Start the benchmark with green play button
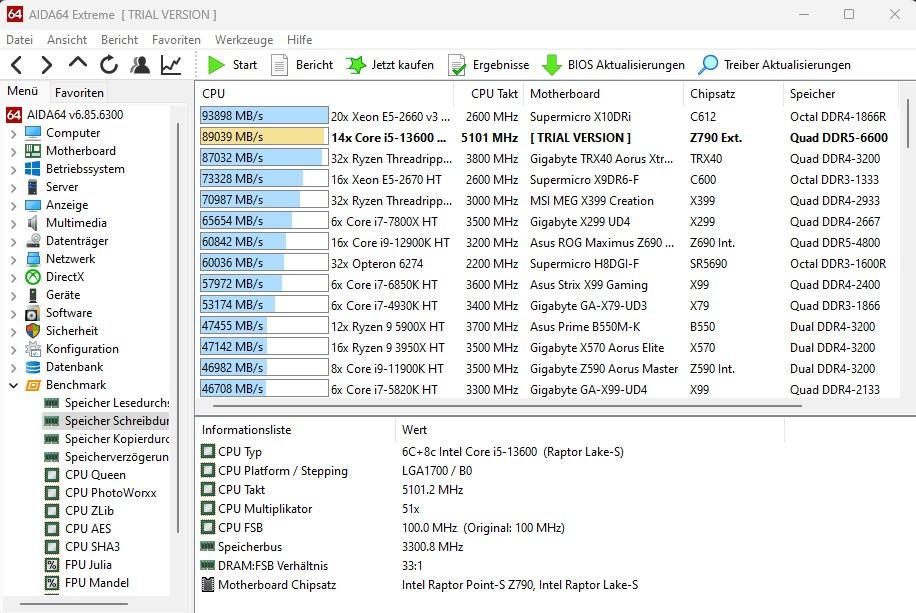Viewport: 916px width, 613px height. (232, 65)
